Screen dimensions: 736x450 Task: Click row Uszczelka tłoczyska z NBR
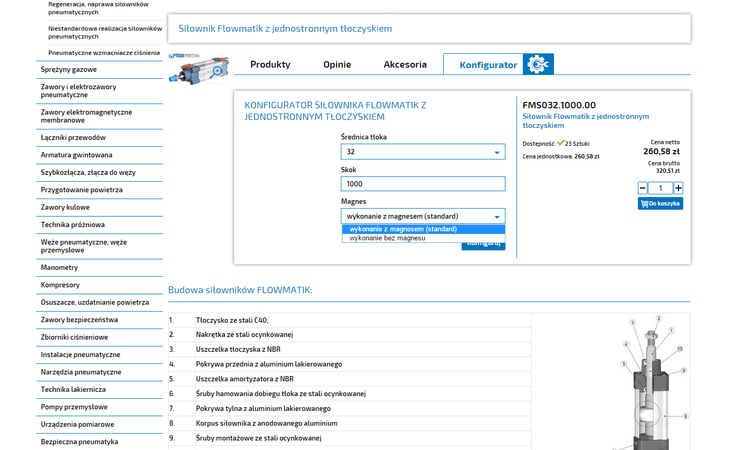point(350,349)
